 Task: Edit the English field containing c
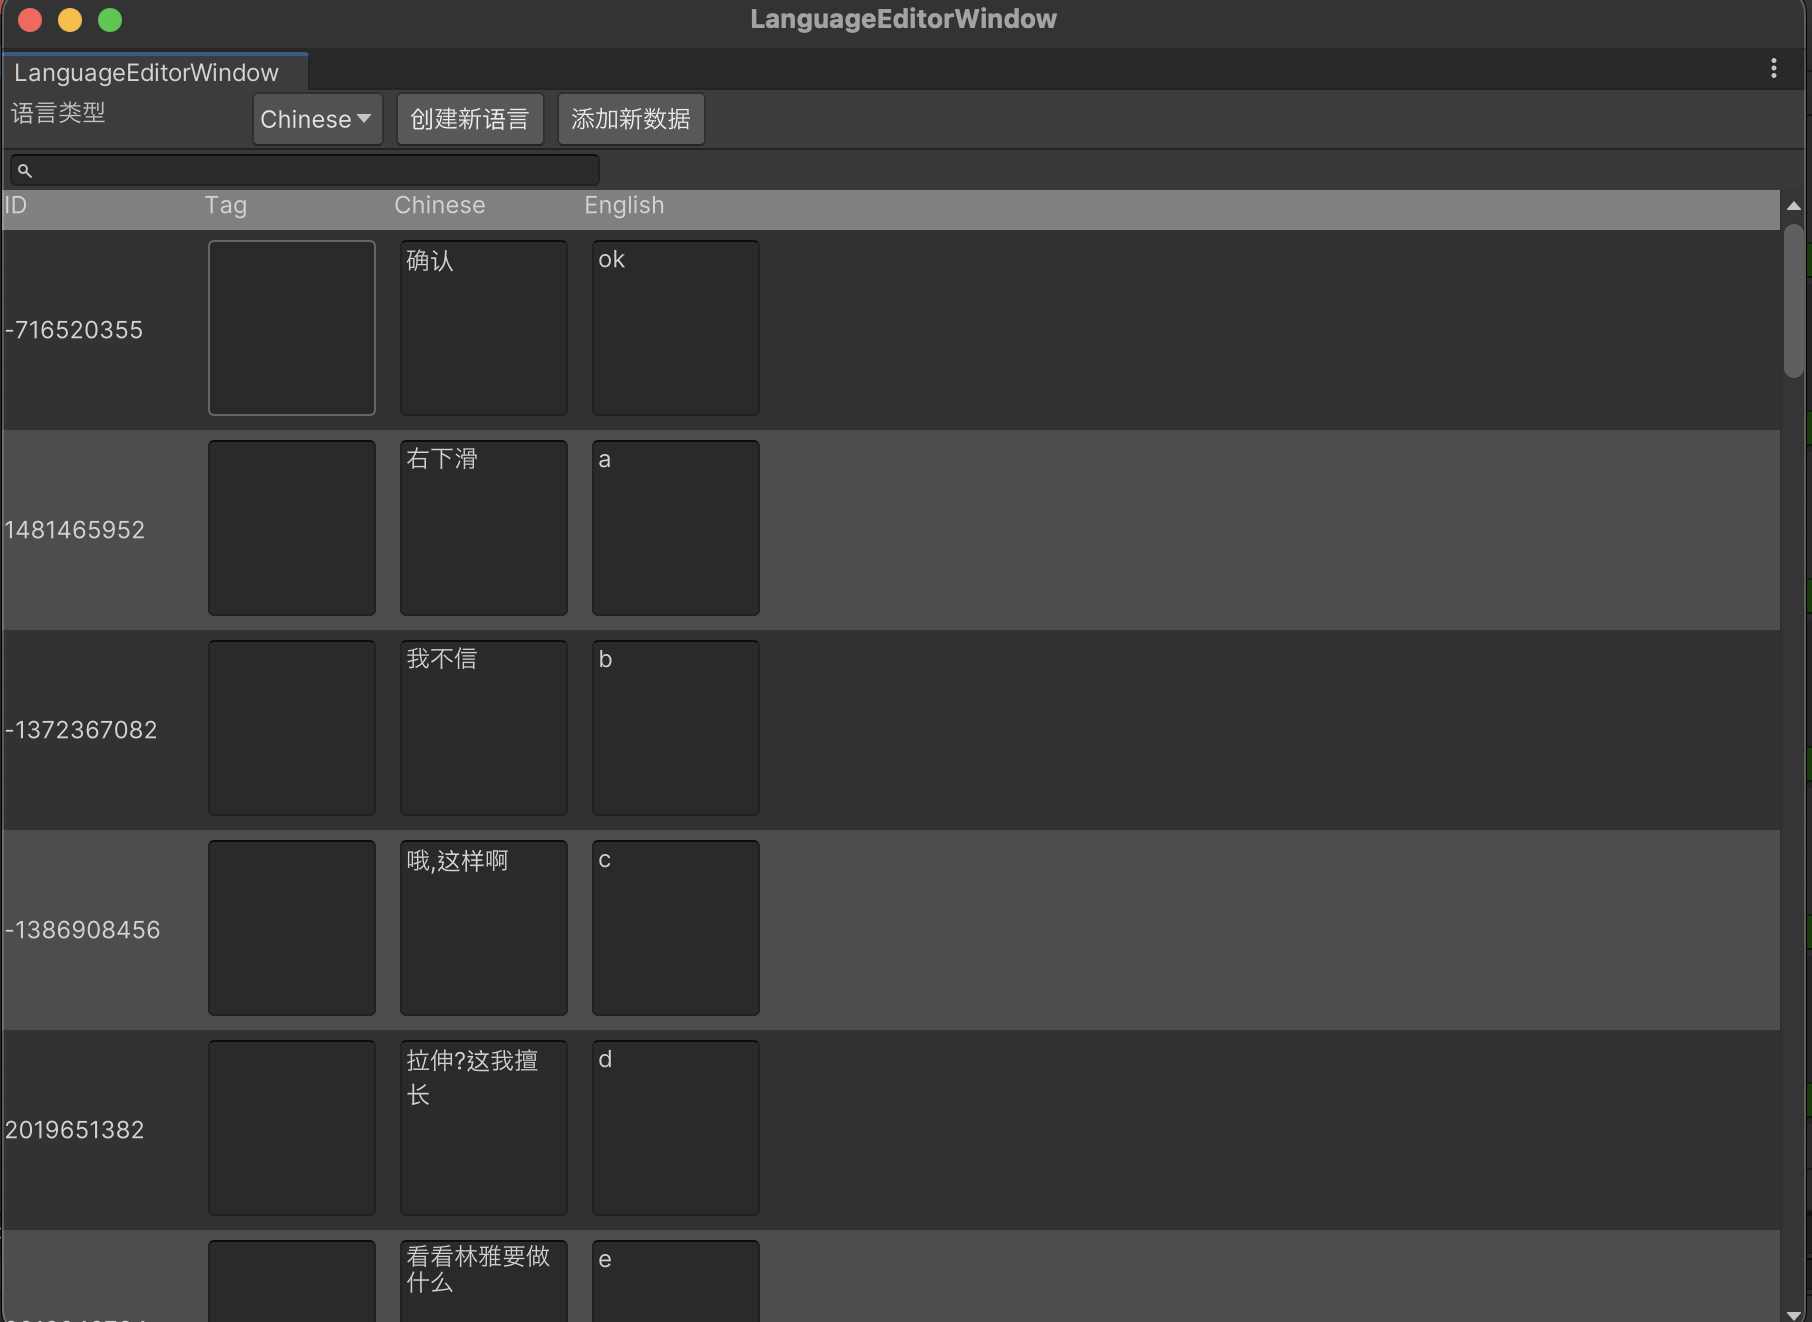[x=676, y=928]
